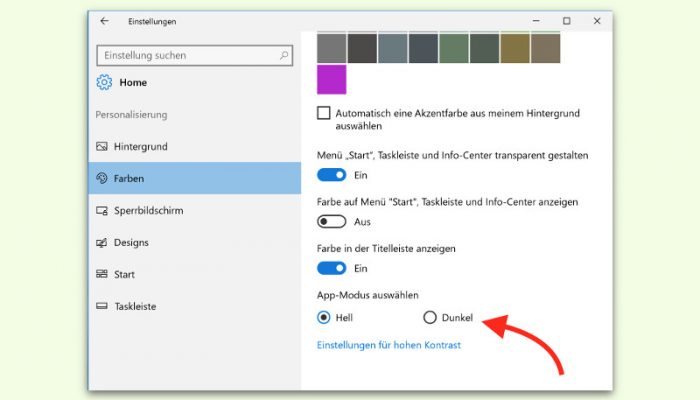This screenshot has width=700, height=400.
Task: Pick the olive gold color swatch
Action: (515, 48)
